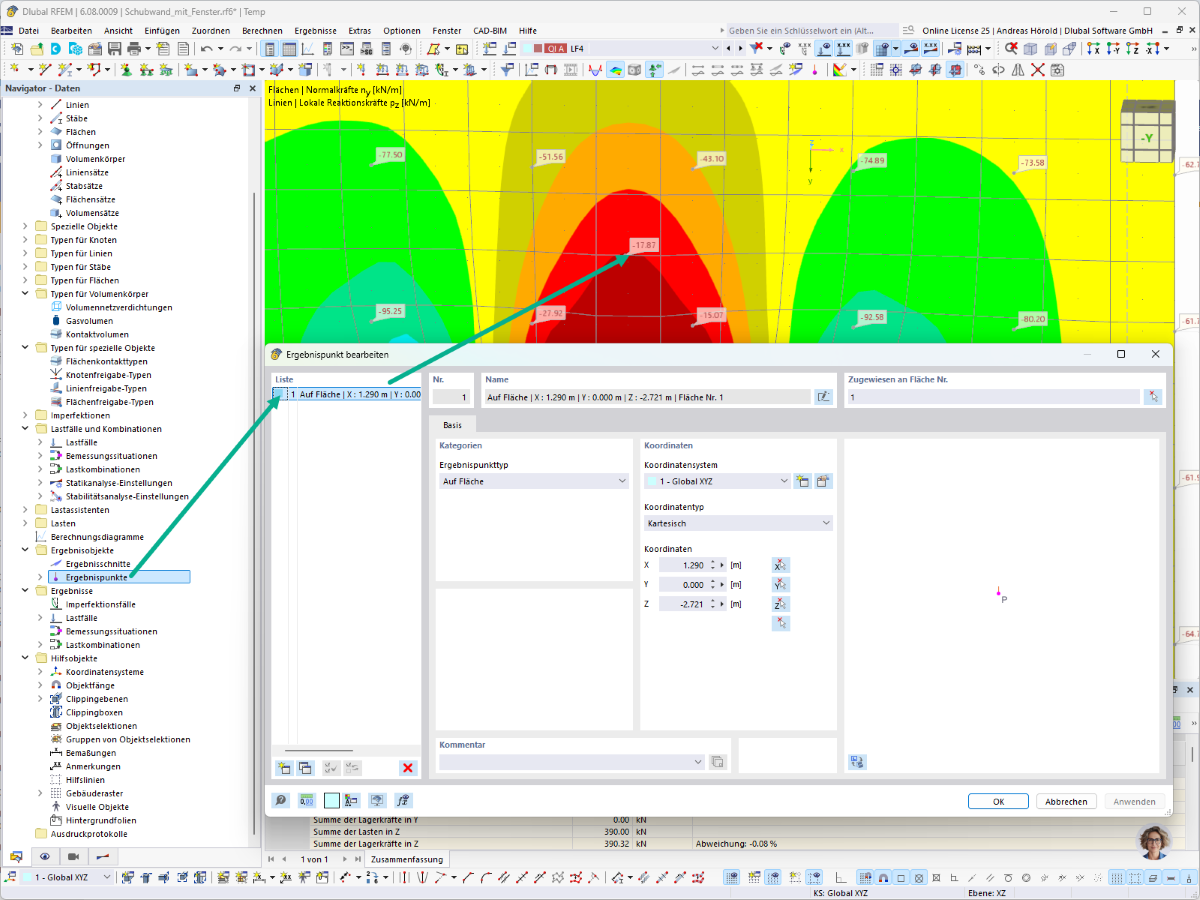Image resolution: width=1200 pixels, height=900 pixels.
Task: Select the Zusammenfassung tab at bottom
Action: tap(407, 859)
